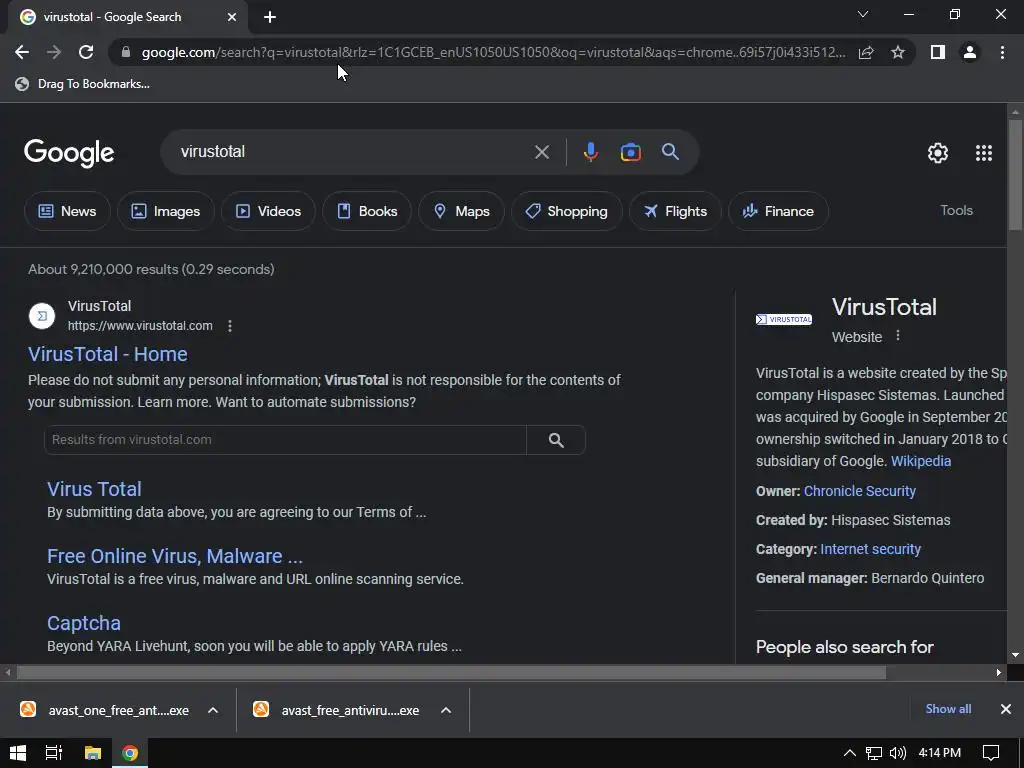
Task: Submit search with the magnifier icon
Action: coord(671,152)
